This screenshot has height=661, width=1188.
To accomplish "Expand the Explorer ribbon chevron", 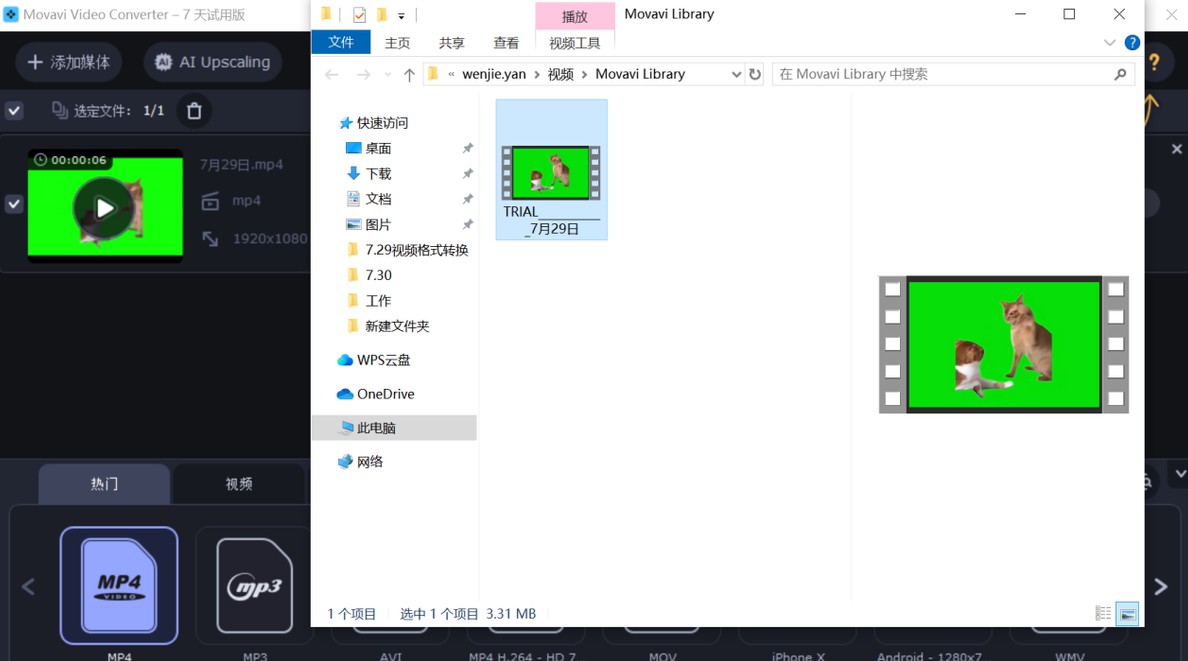I will coord(1109,43).
